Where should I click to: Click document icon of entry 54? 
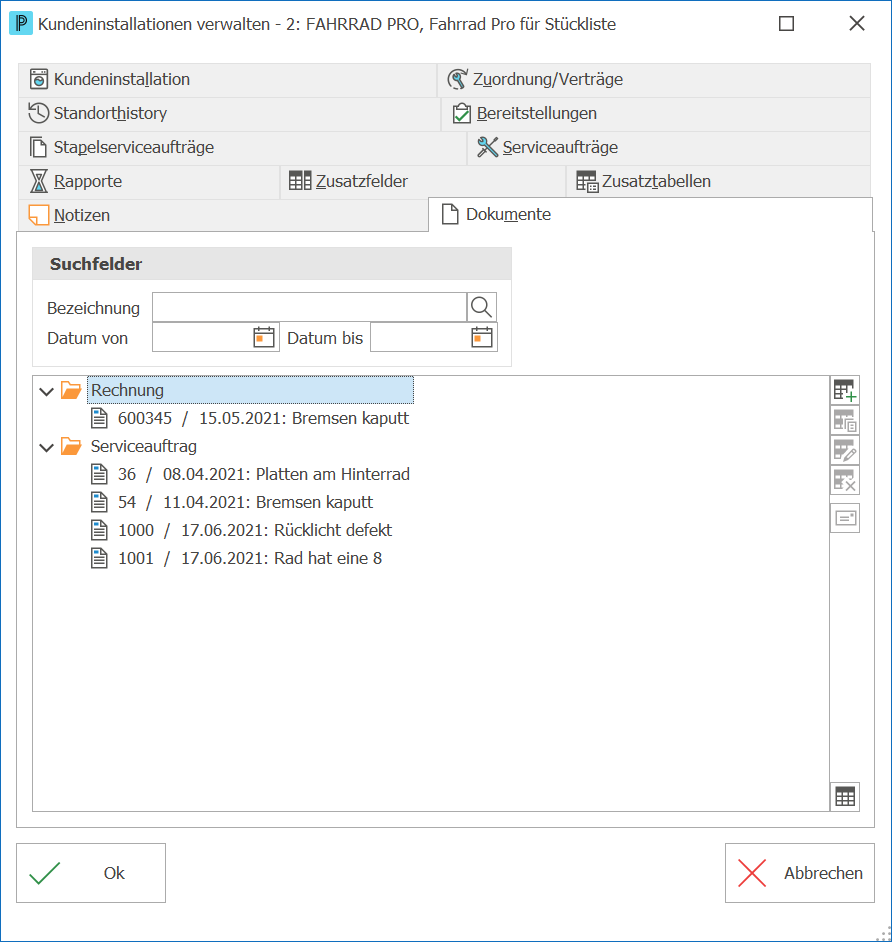[x=99, y=502]
